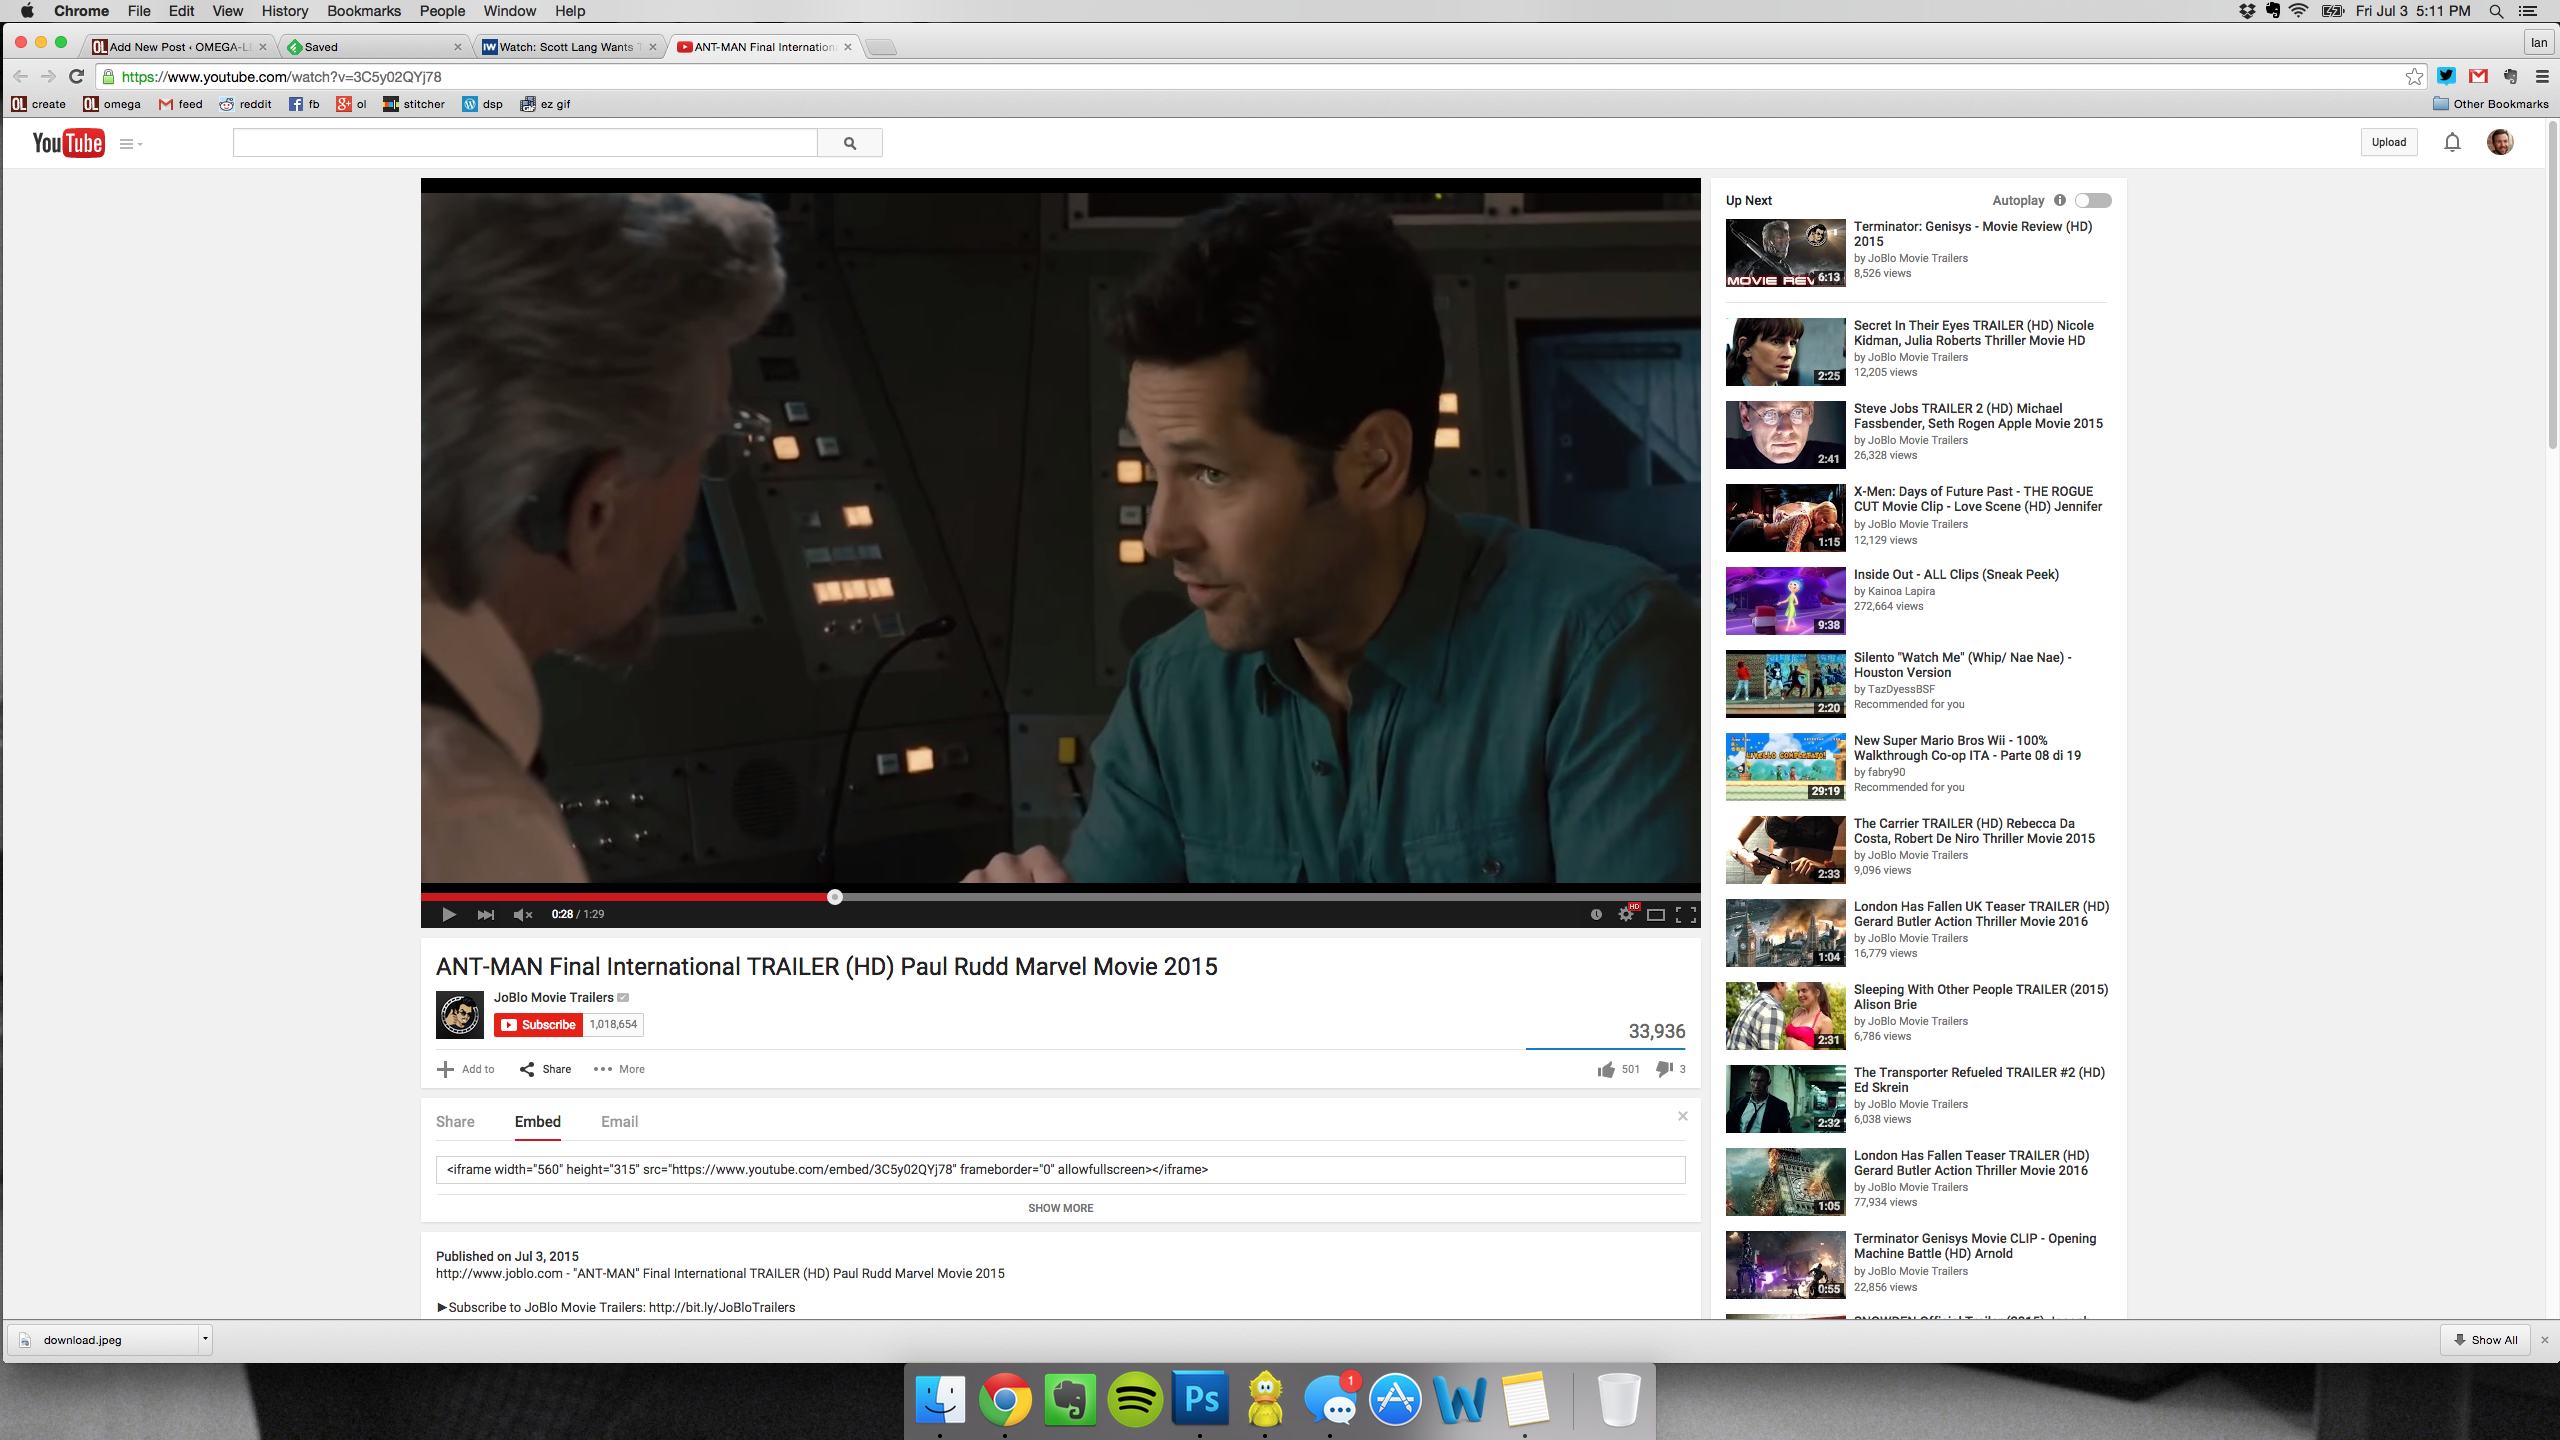Screen dimensions: 2560x1440
Task: Open download.jpeg options arrow
Action: coord(204,1339)
